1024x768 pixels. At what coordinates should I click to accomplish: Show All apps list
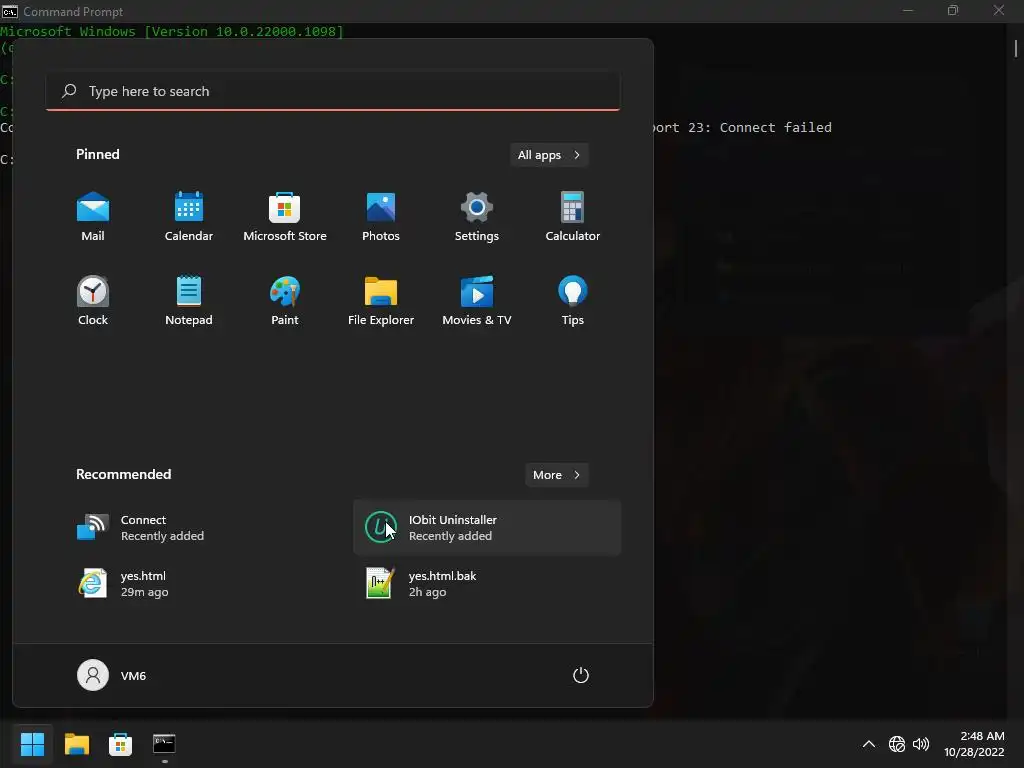pyautogui.click(x=549, y=155)
